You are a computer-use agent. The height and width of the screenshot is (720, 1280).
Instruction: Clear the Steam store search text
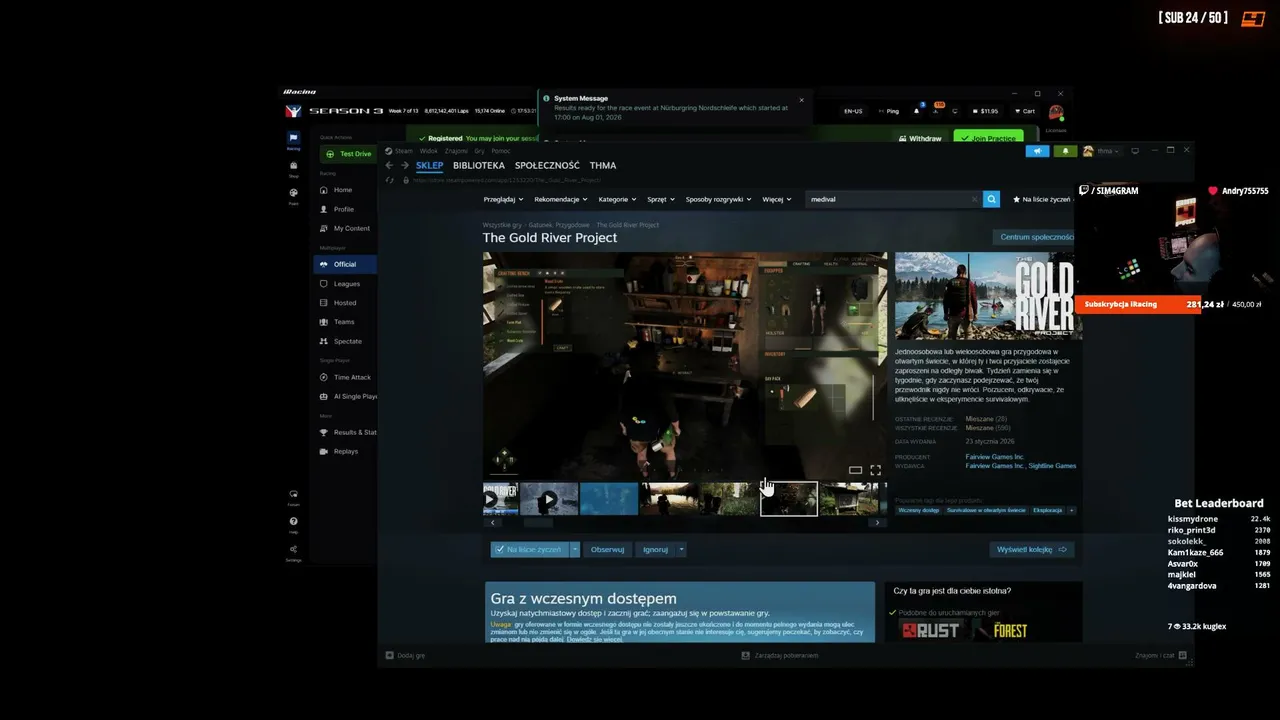tap(975, 199)
